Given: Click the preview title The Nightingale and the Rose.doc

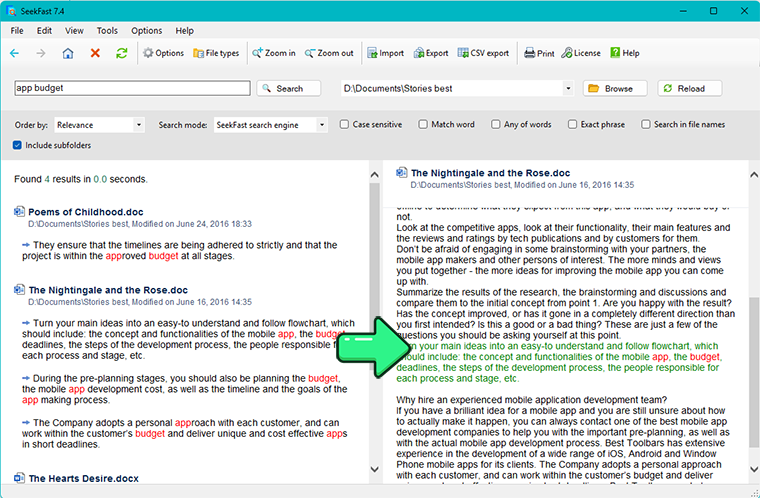Looking at the screenshot, I should (x=491, y=173).
